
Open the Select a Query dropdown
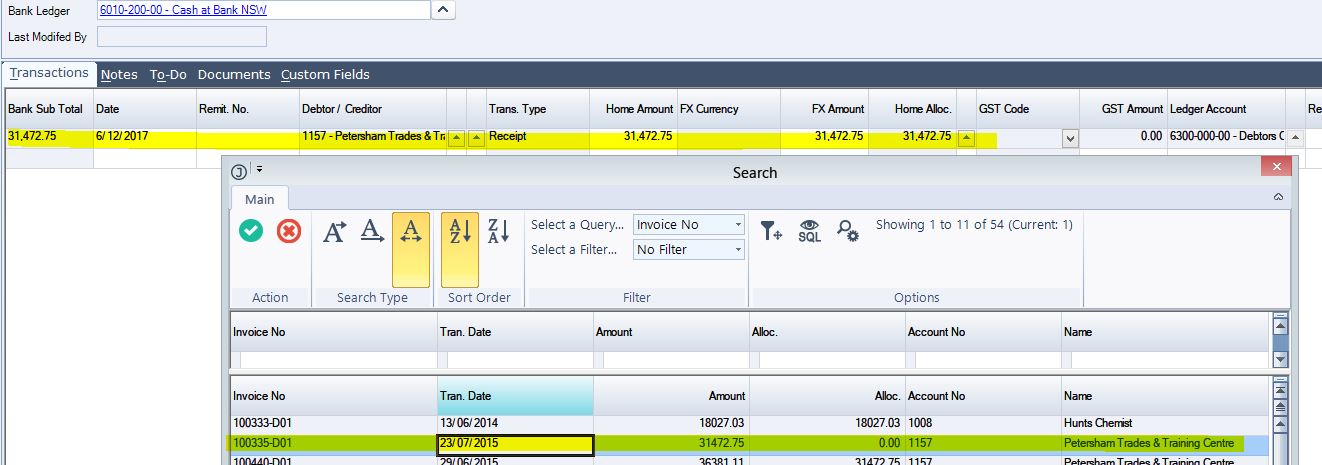click(689, 225)
